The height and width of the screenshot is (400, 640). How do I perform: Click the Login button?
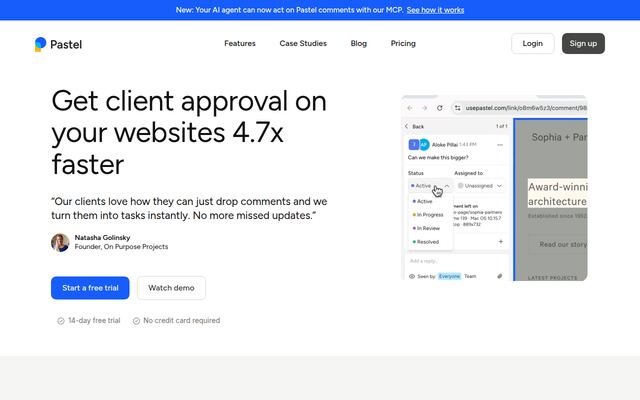[x=533, y=43]
